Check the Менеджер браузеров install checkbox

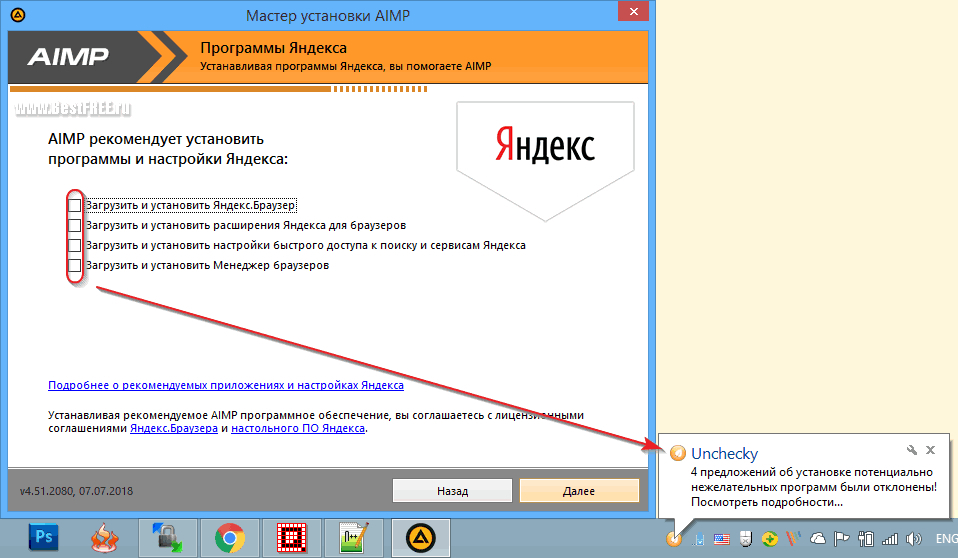click(75, 265)
